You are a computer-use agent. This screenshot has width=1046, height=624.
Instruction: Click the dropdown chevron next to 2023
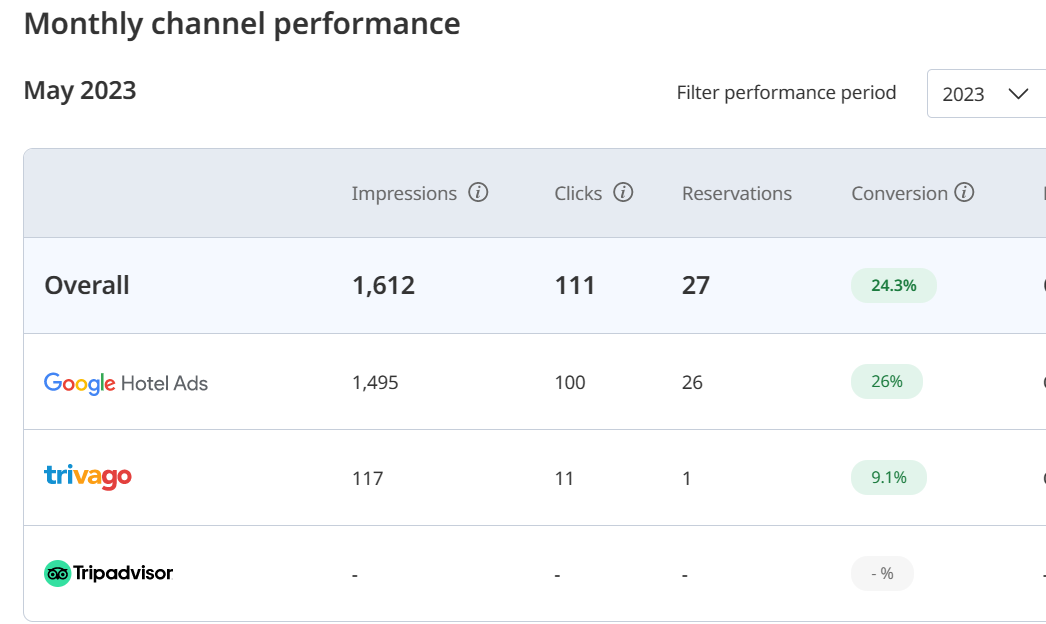pyautogui.click(x=1018, y=94)
